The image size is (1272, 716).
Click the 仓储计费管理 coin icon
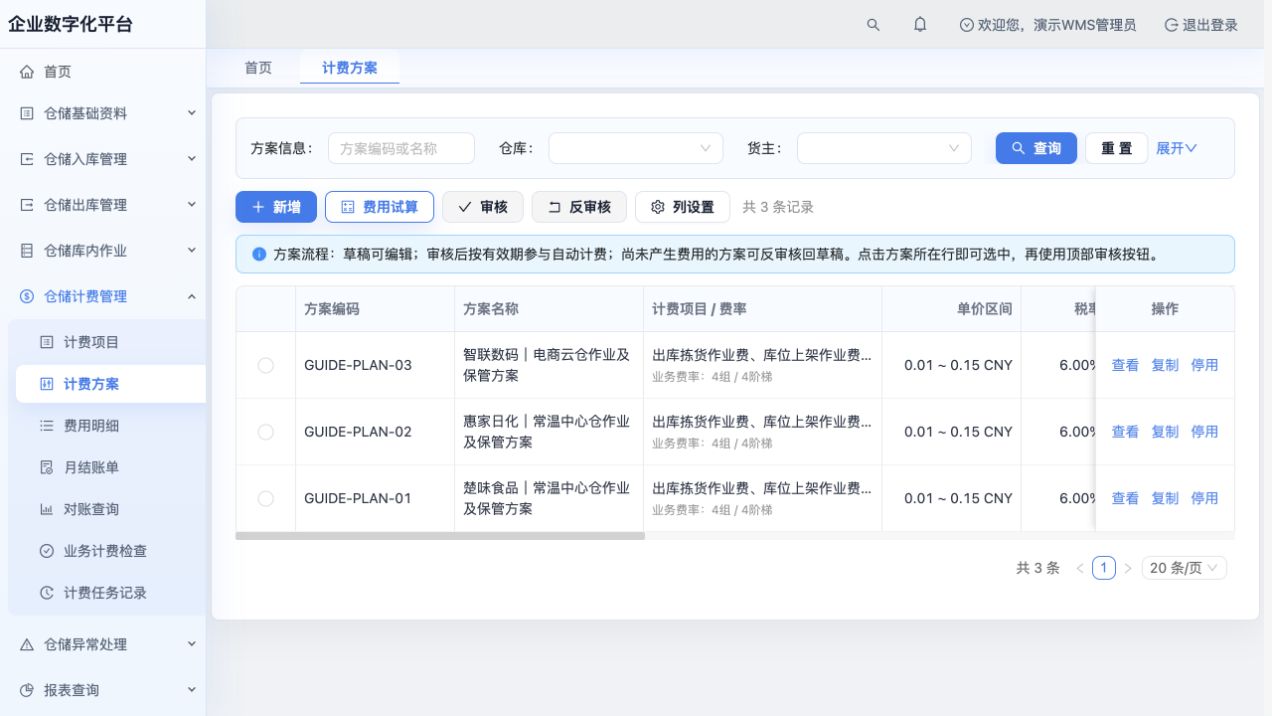(27, 297)
